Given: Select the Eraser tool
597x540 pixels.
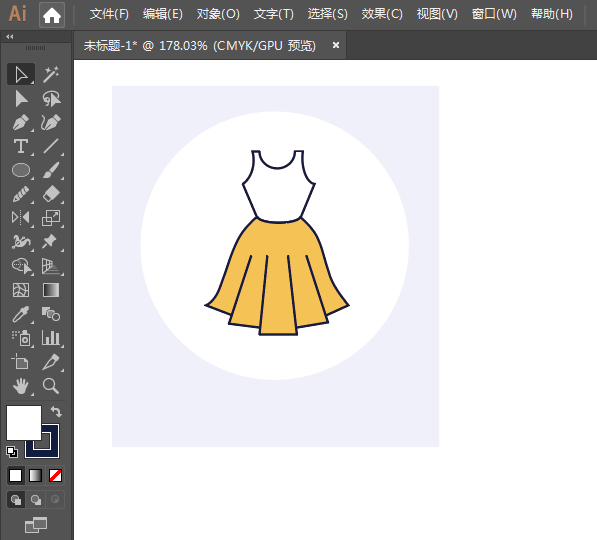Looking at the screenshot, I should [51, 194].
